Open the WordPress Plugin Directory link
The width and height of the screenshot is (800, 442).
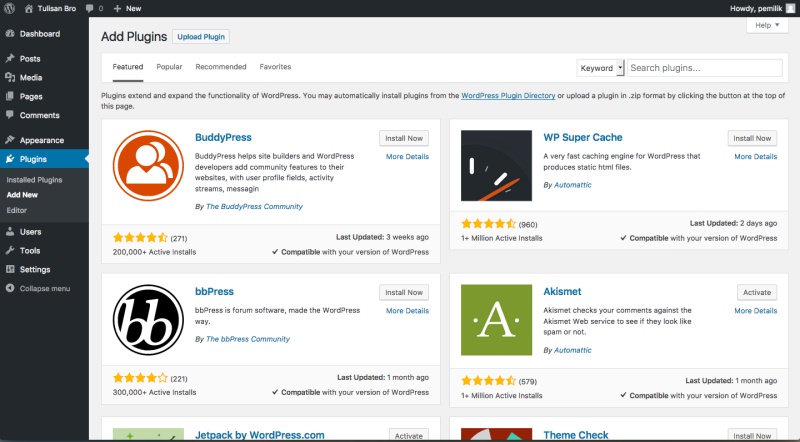(508, 95)
